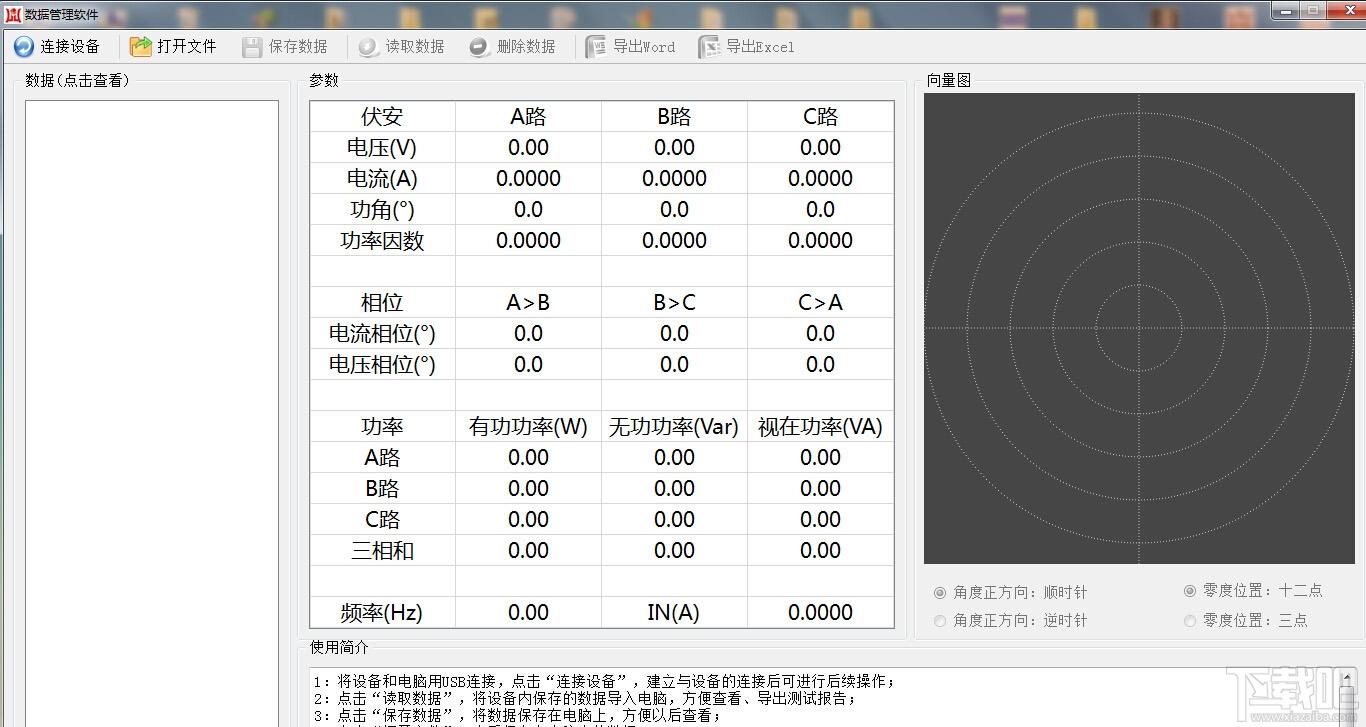Click the 保存数据 toolbar label
1366x727 pixels.
click(x=298, y=46)
